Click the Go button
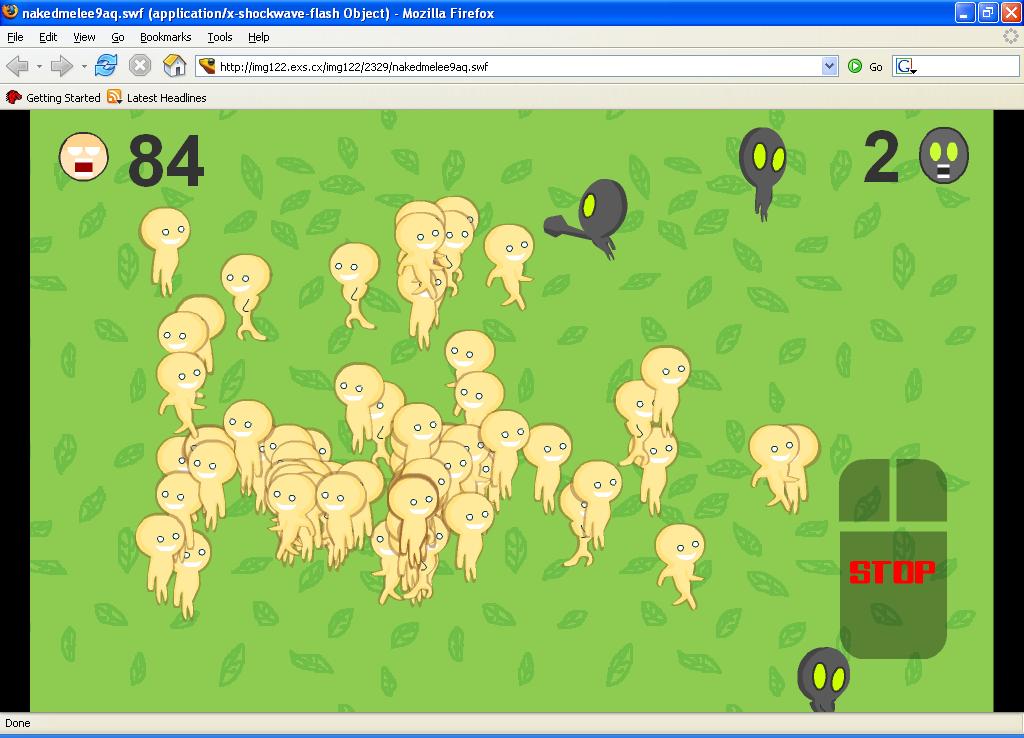Viewport: 1024px width, 738px height. pyautogui.click(x=866, y=67)
